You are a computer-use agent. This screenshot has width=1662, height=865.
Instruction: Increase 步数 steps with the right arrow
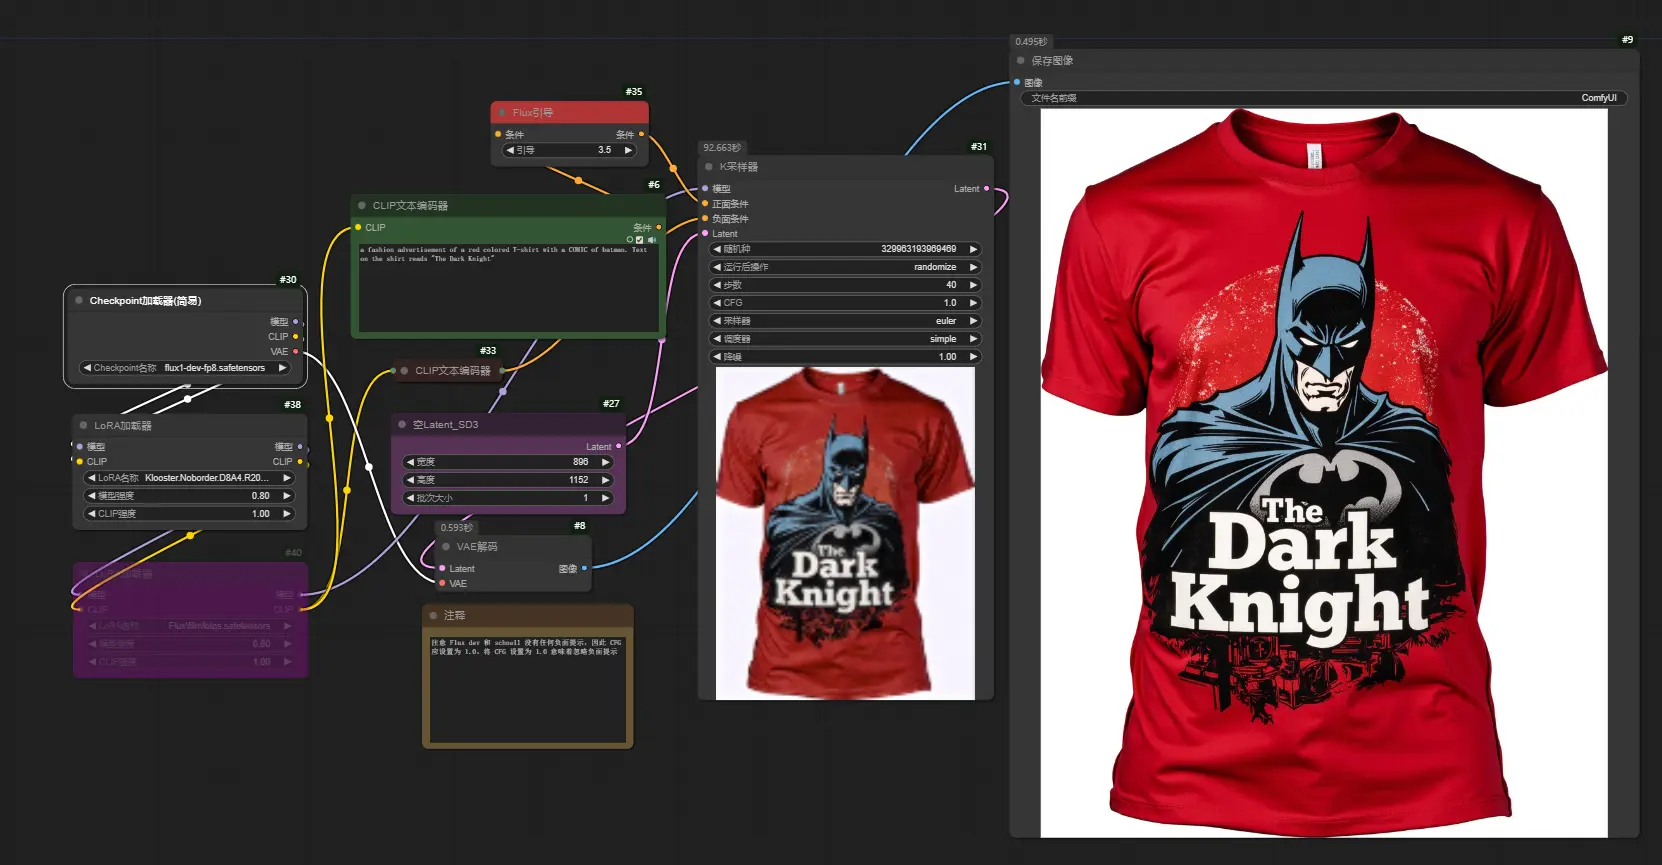[973, 285]
